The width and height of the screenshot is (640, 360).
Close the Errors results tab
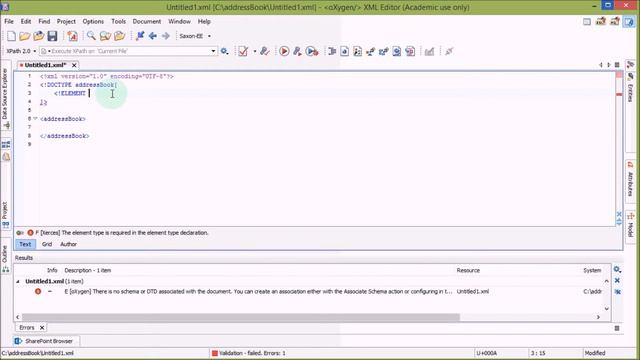(x=42, y=328)
